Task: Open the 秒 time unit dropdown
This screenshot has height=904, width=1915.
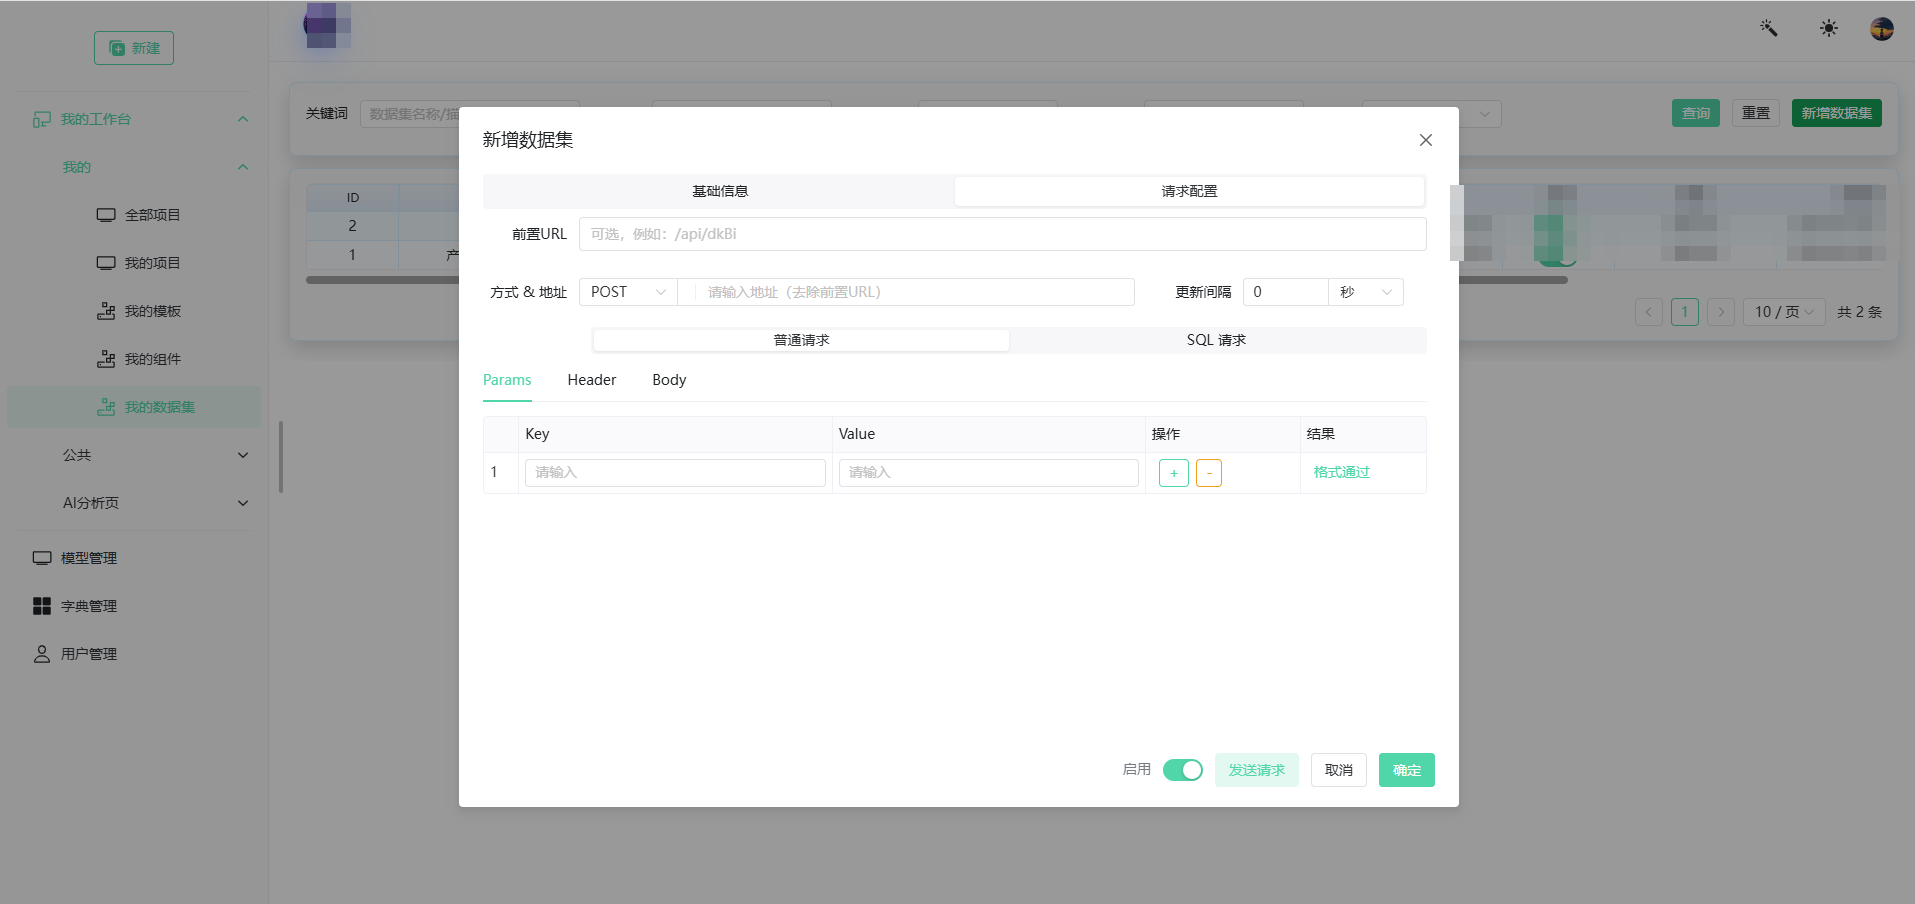Action: pos(1366,292)
